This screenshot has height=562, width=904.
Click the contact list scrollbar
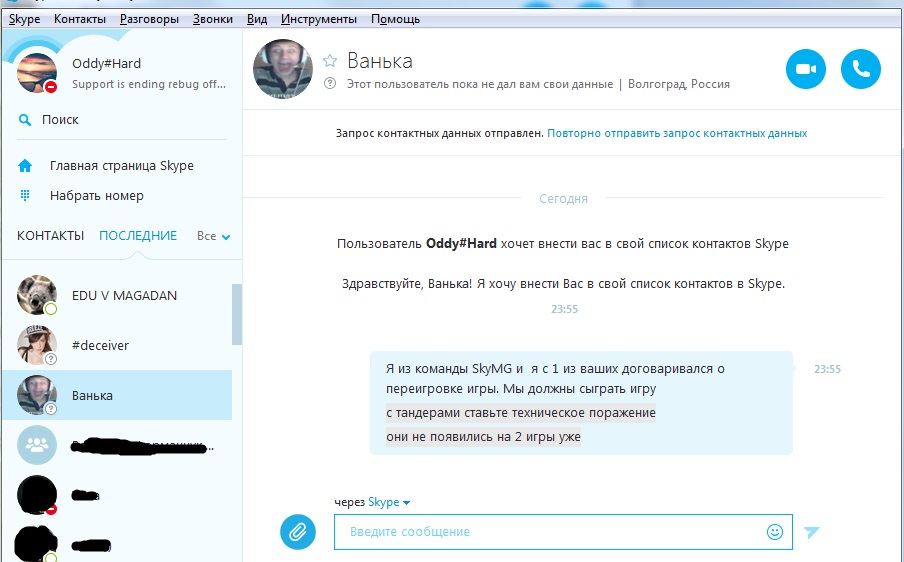237,314
